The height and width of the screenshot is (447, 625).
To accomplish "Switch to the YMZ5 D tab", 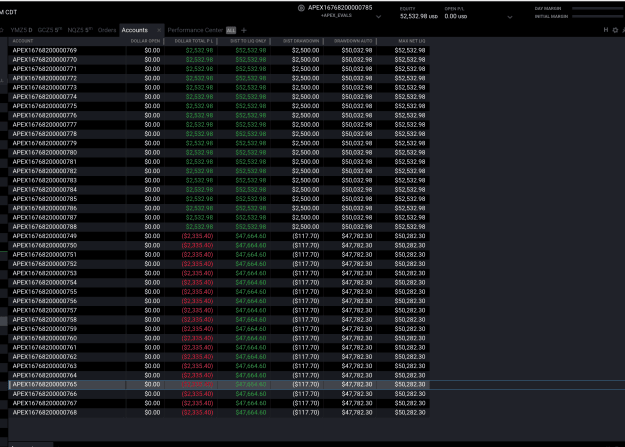I will point(22,30).
